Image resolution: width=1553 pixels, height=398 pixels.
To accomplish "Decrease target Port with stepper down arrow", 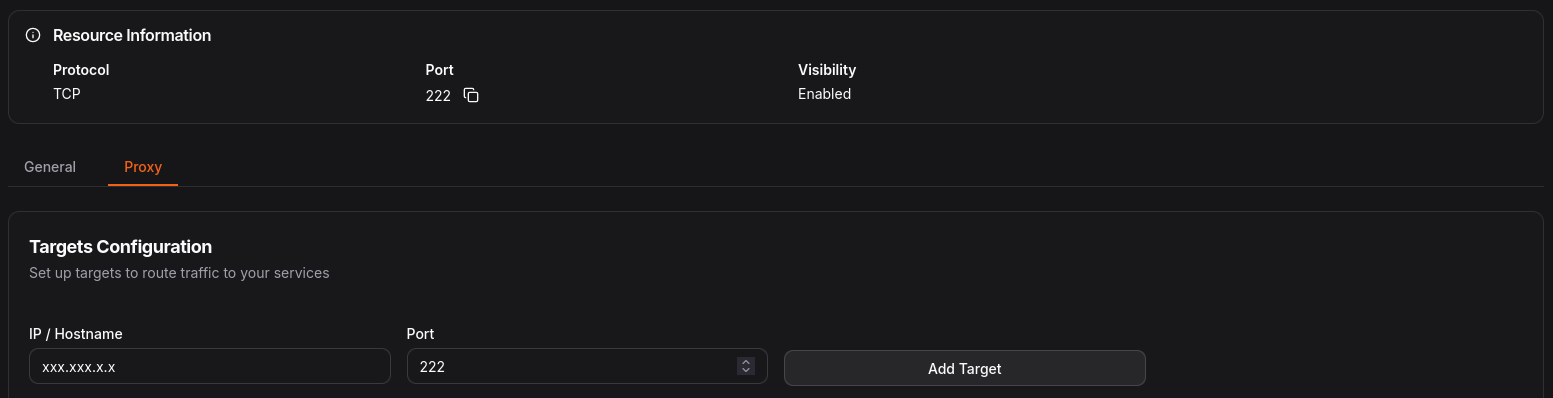I will click(x=745, y=371).
